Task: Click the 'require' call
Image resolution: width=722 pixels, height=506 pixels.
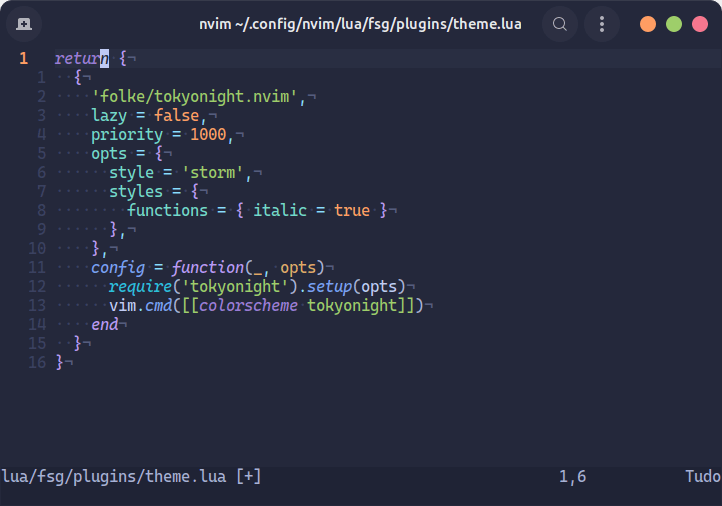Action: click(140, 287)
